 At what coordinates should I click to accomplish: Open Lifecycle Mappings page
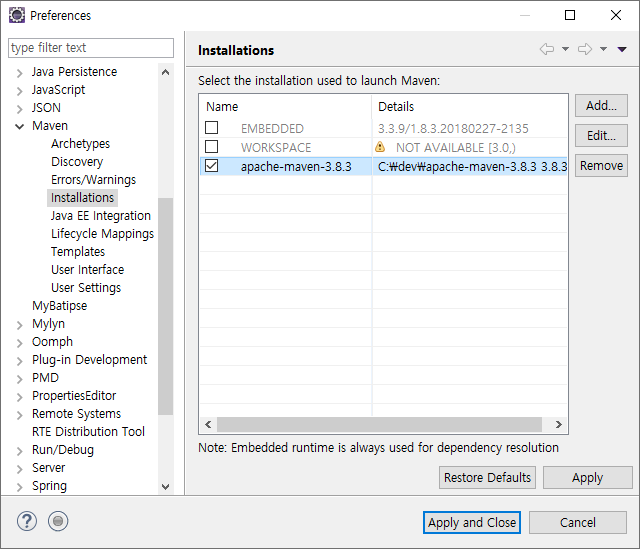[x=102, y=233]
